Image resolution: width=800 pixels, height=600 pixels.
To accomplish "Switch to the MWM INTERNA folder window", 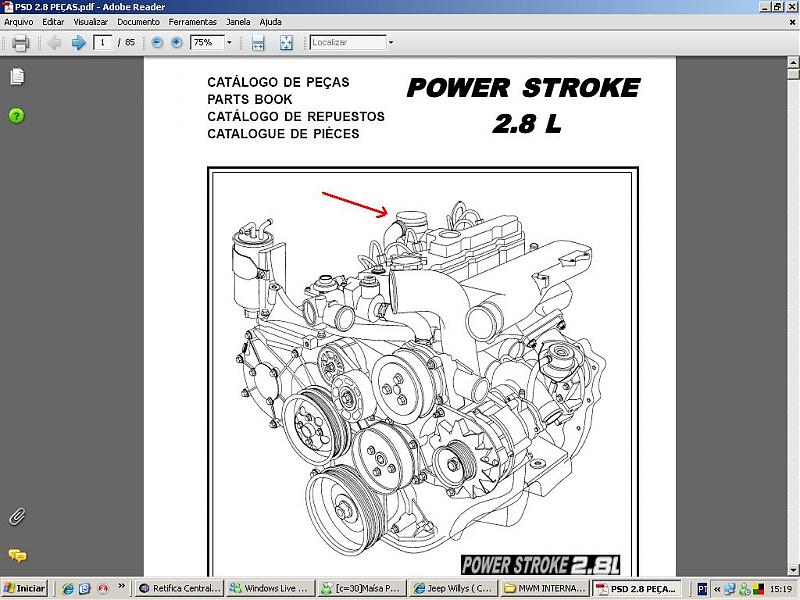I will click(x=543, y=589).
